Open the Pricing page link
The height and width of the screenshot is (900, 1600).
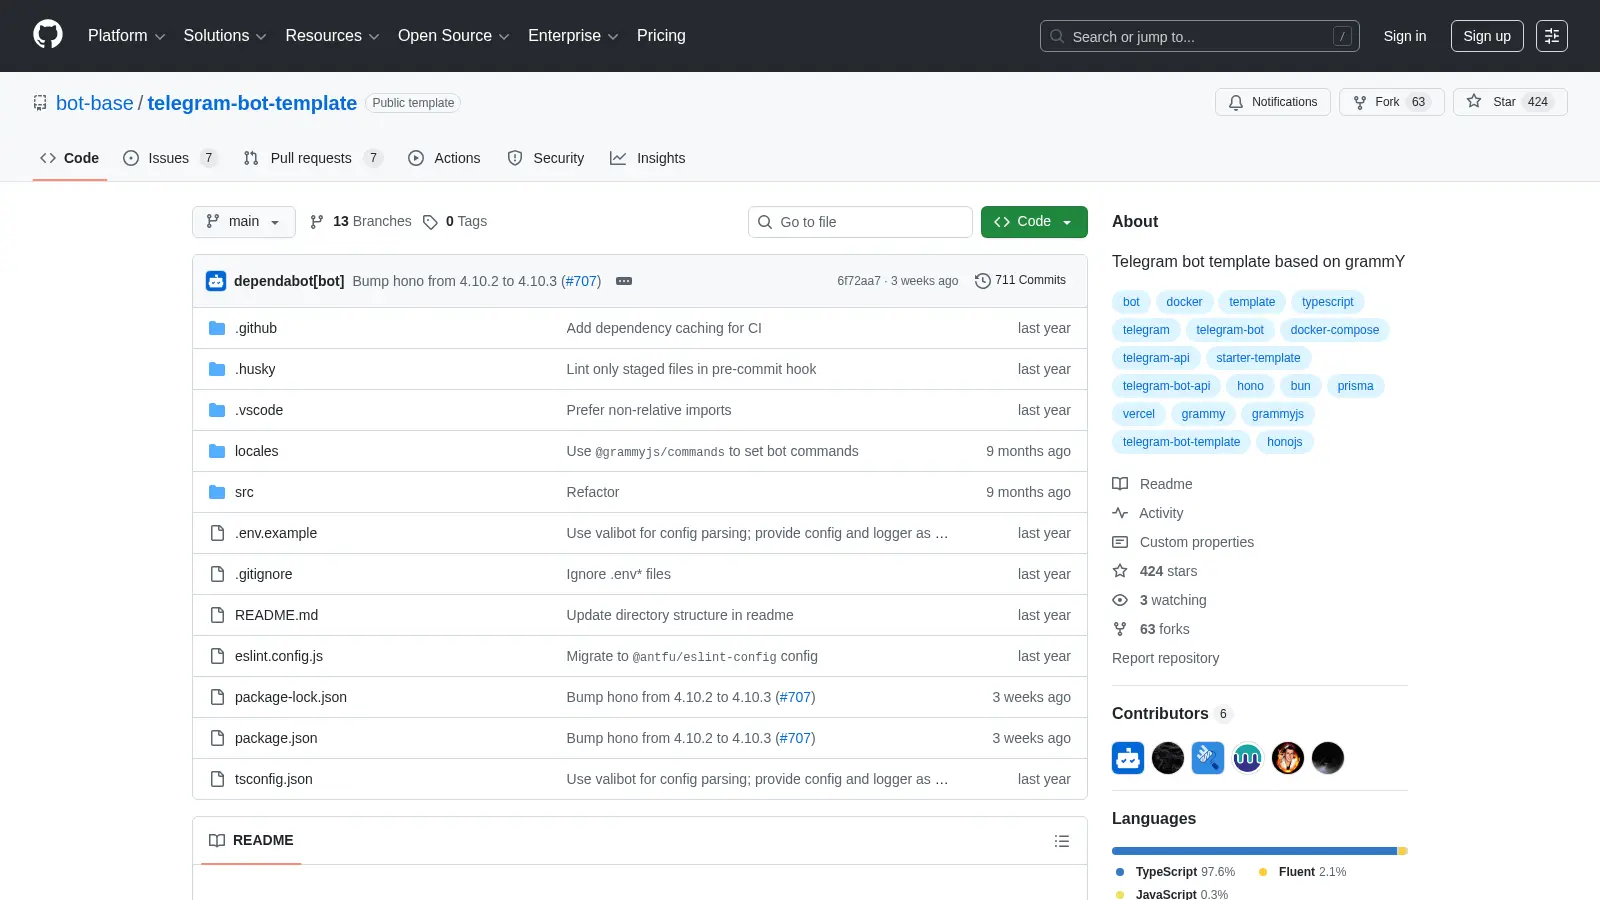tap(661, 36)
